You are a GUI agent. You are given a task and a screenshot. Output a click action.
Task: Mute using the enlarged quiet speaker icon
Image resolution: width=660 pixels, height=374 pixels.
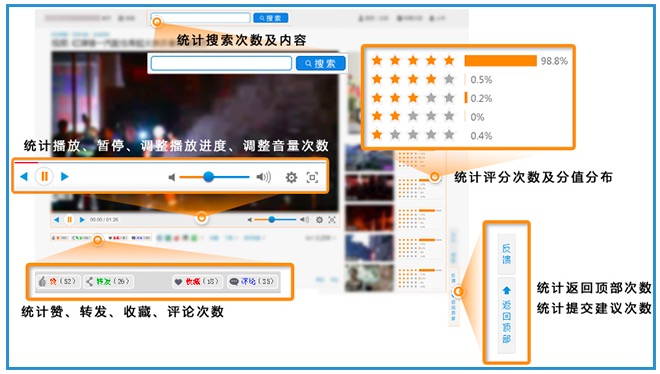point(172,177)
